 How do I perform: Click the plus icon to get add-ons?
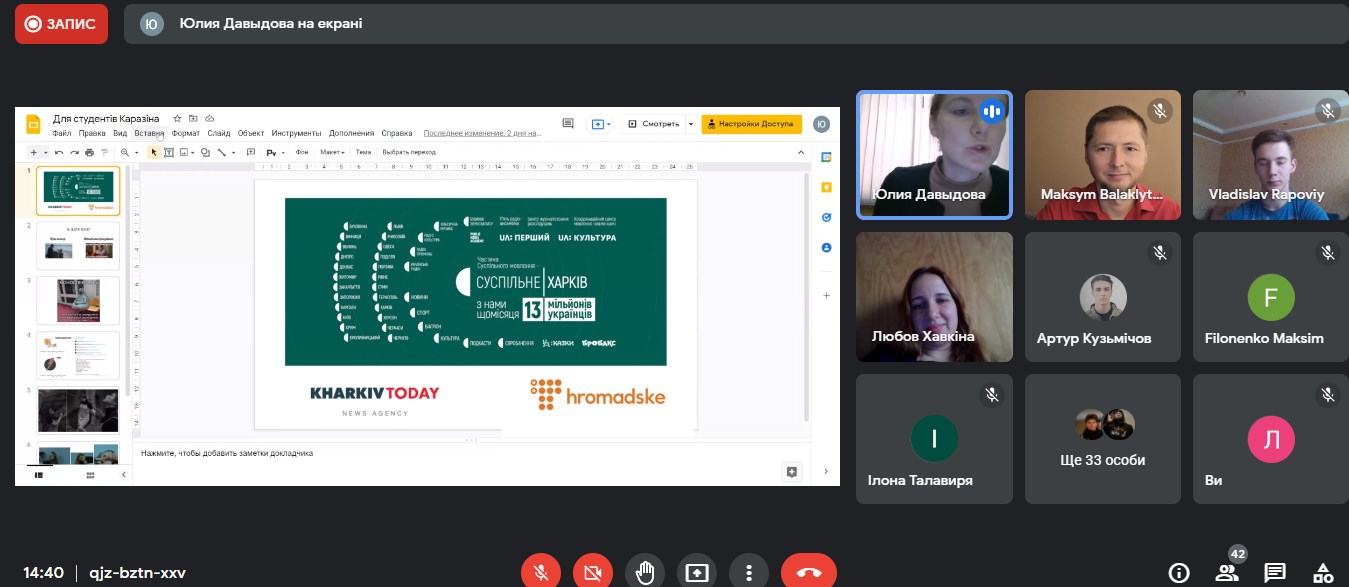pyautogui.click(x=826, y=296)
